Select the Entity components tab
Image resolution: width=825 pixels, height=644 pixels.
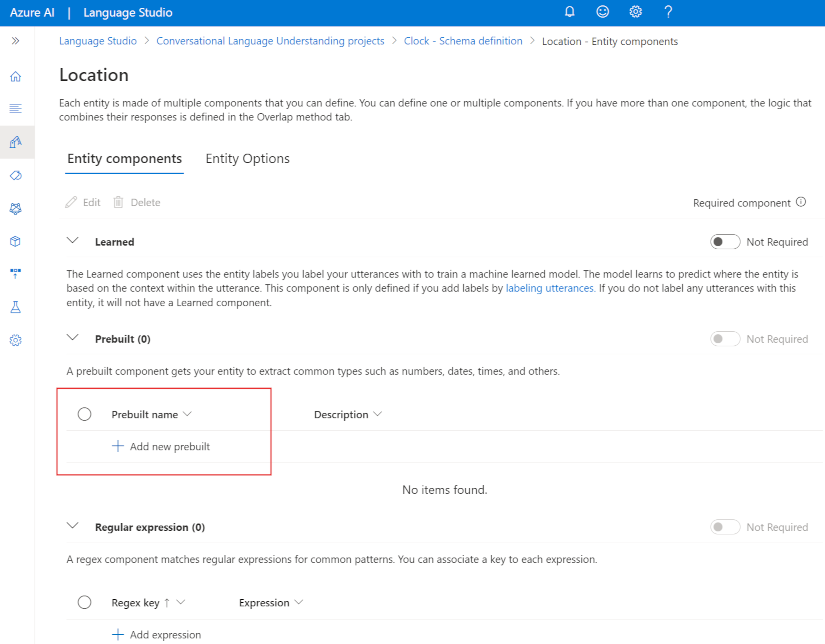124,159
